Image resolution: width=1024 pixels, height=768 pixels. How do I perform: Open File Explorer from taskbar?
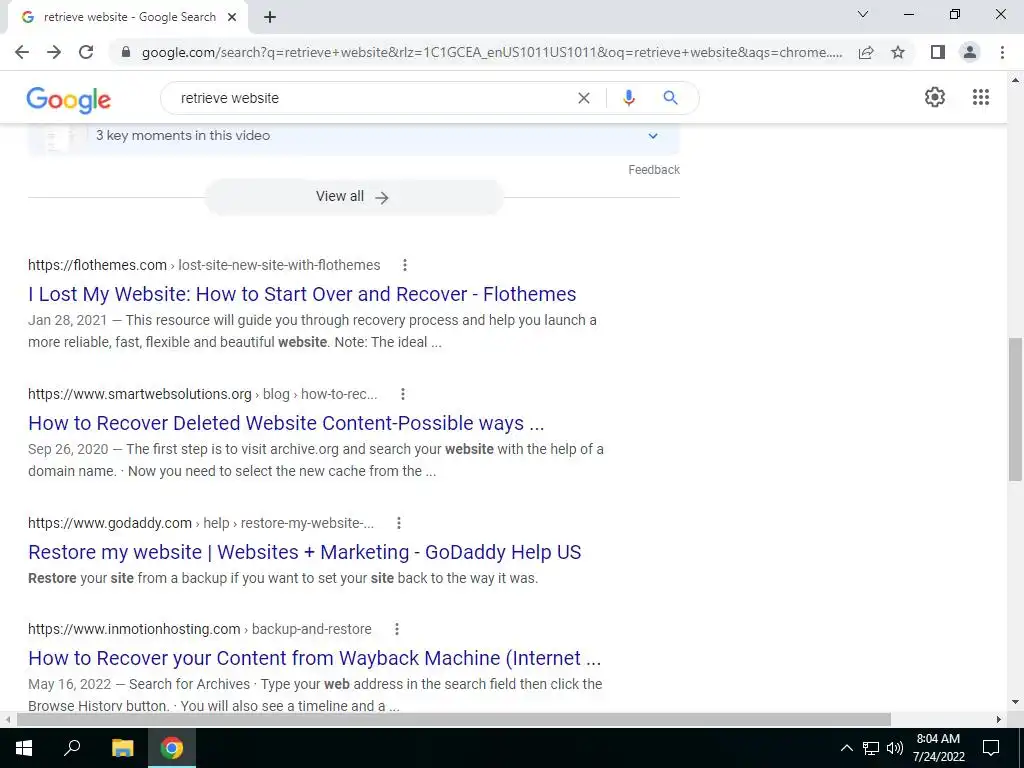(x=122, y=748)
